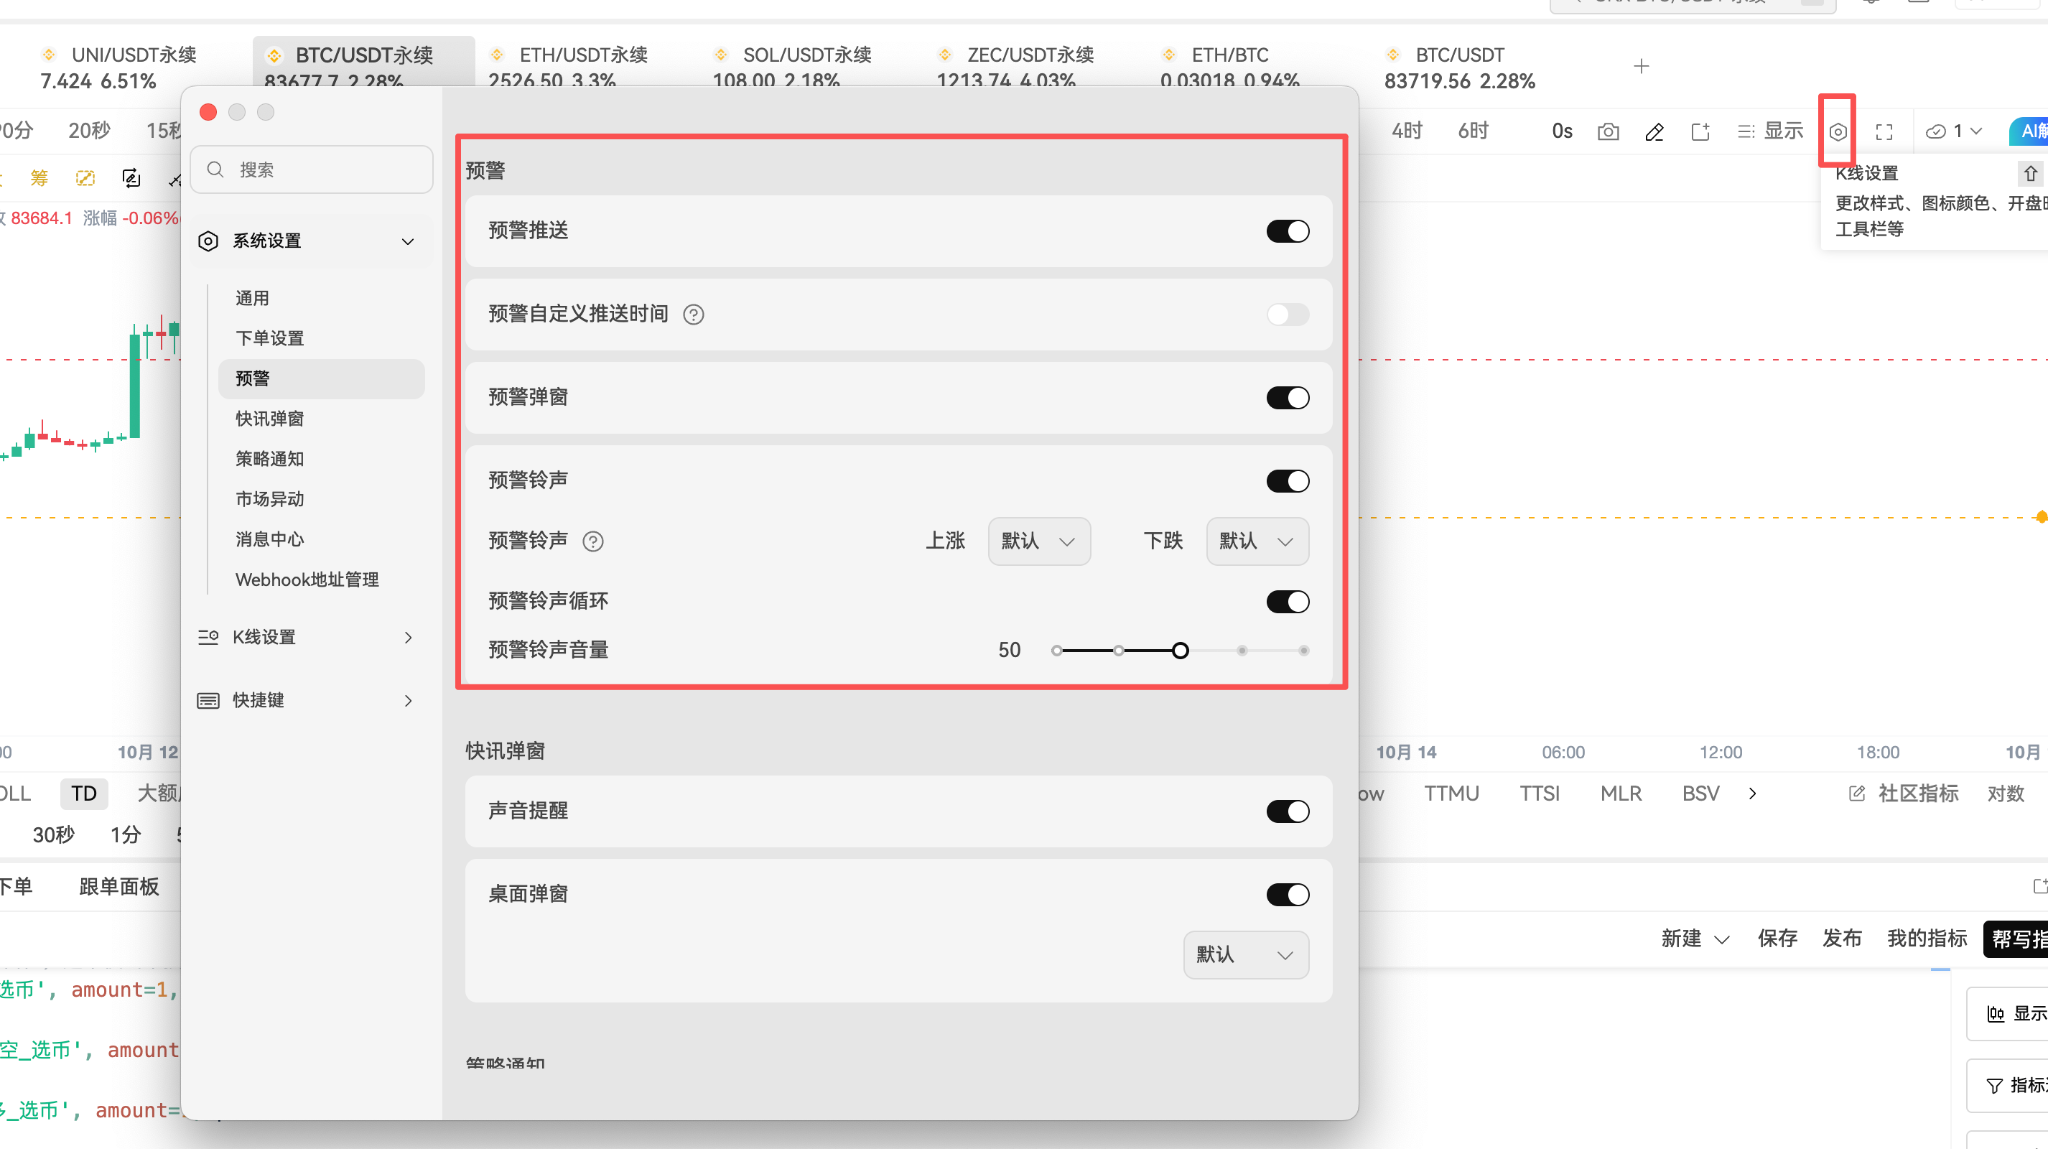
Task: Open 快讯弹窗 settings page
Action: 269,418
